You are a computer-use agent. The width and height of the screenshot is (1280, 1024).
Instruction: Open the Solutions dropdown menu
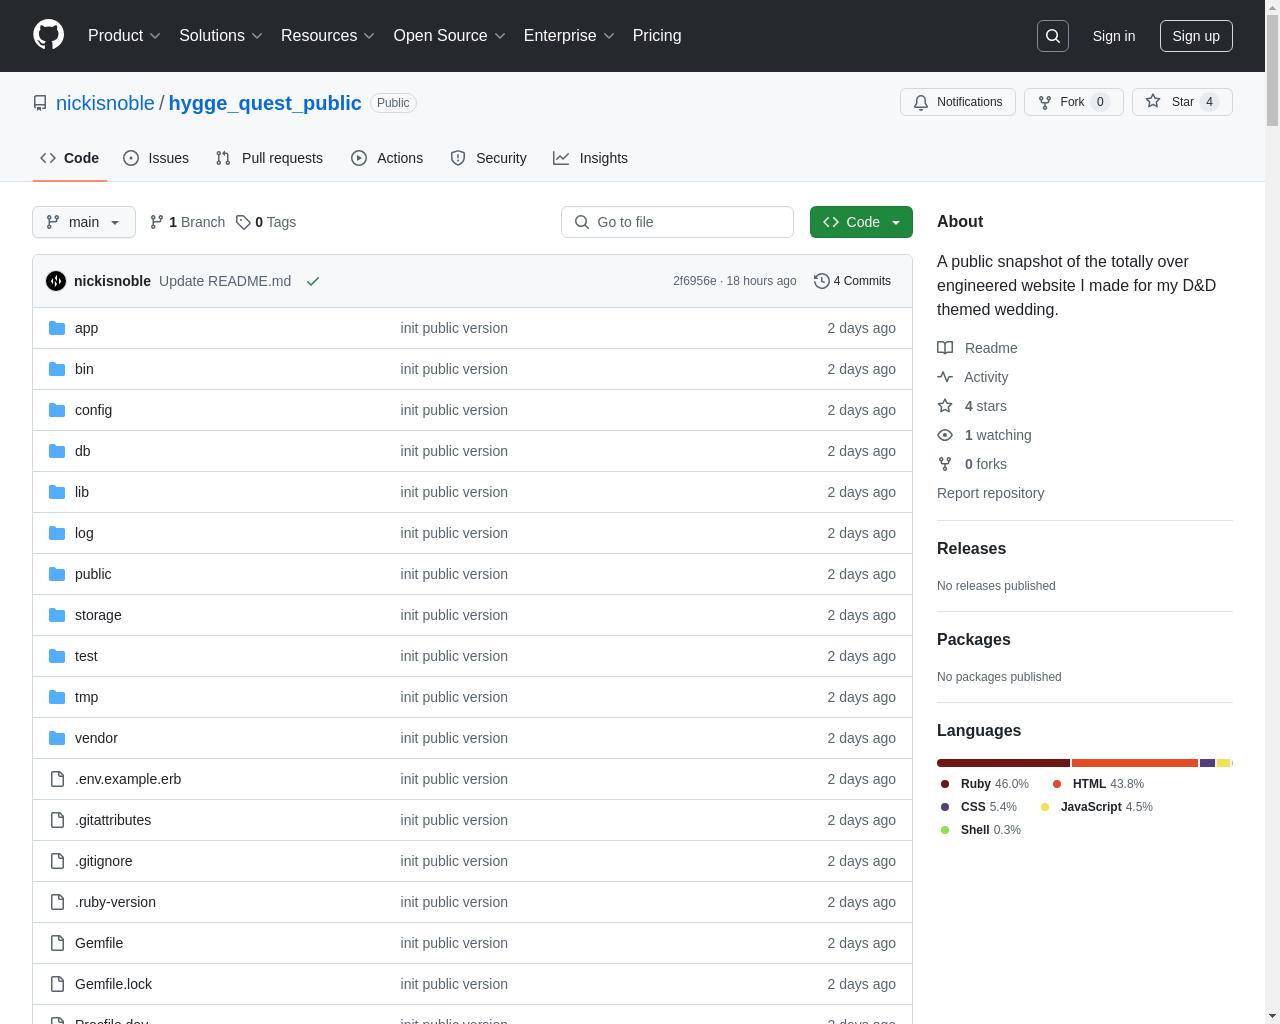pos(221,36)
